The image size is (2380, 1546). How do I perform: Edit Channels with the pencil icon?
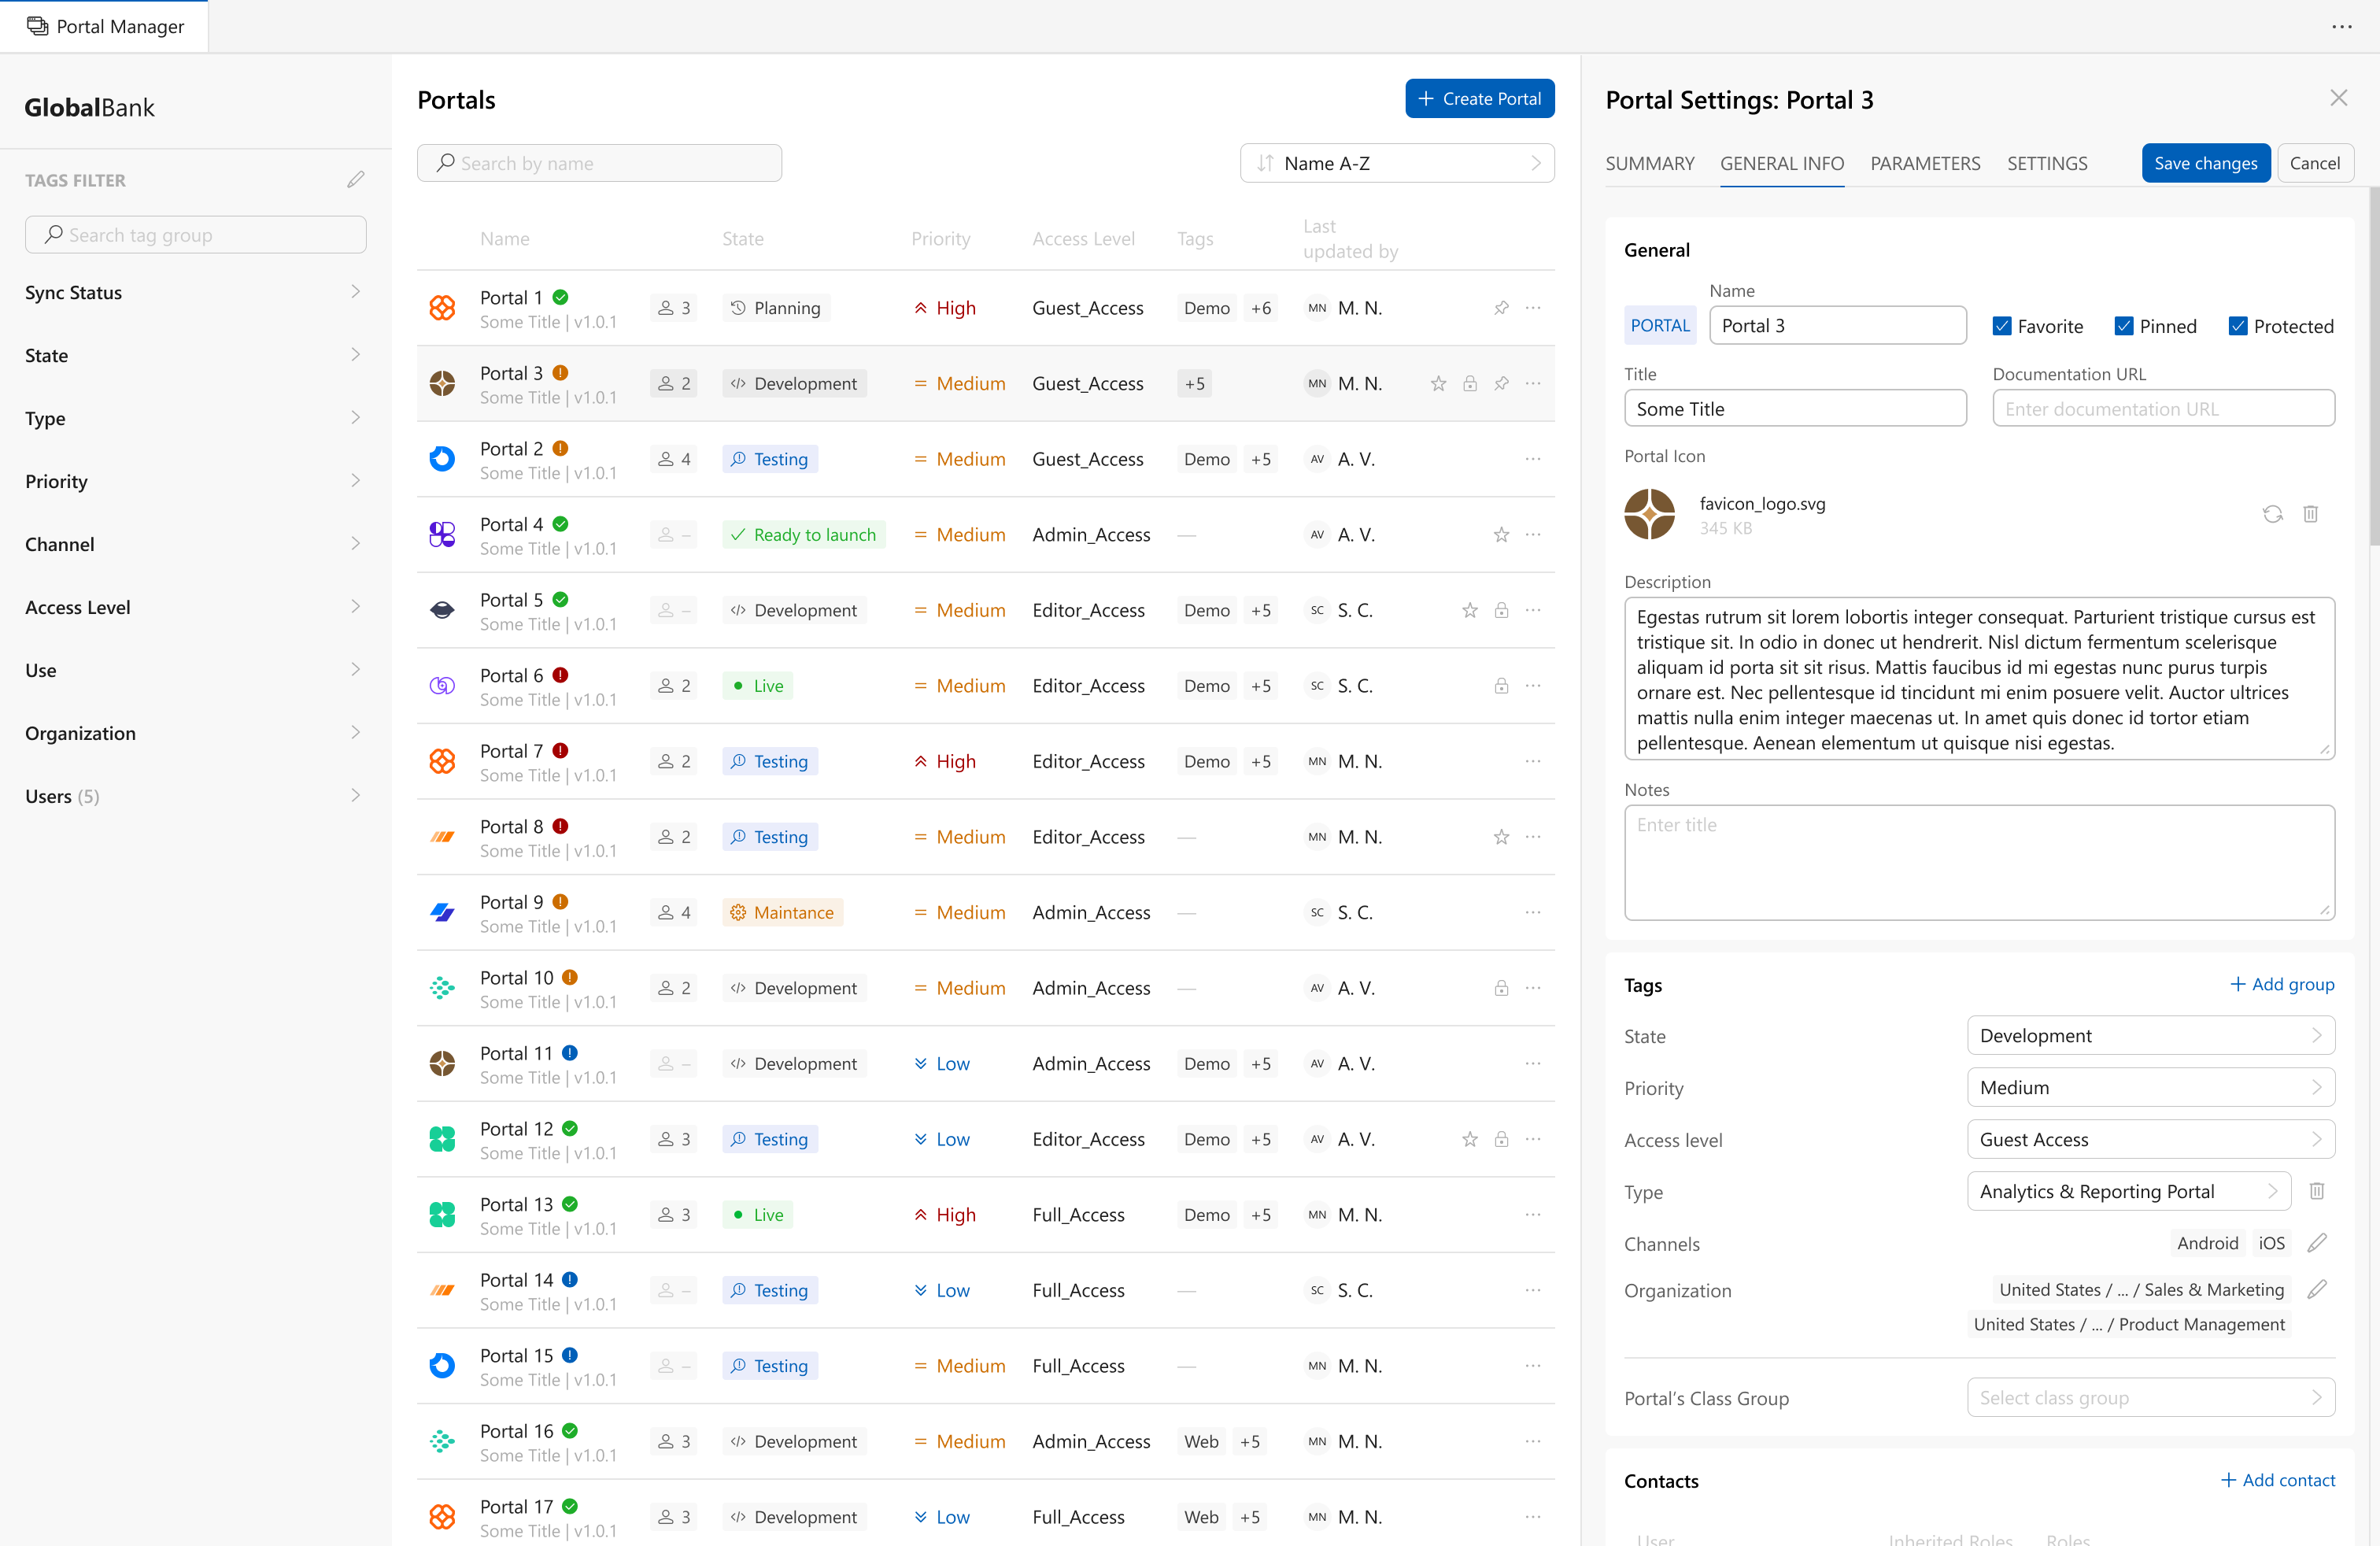(2317, 1243)
